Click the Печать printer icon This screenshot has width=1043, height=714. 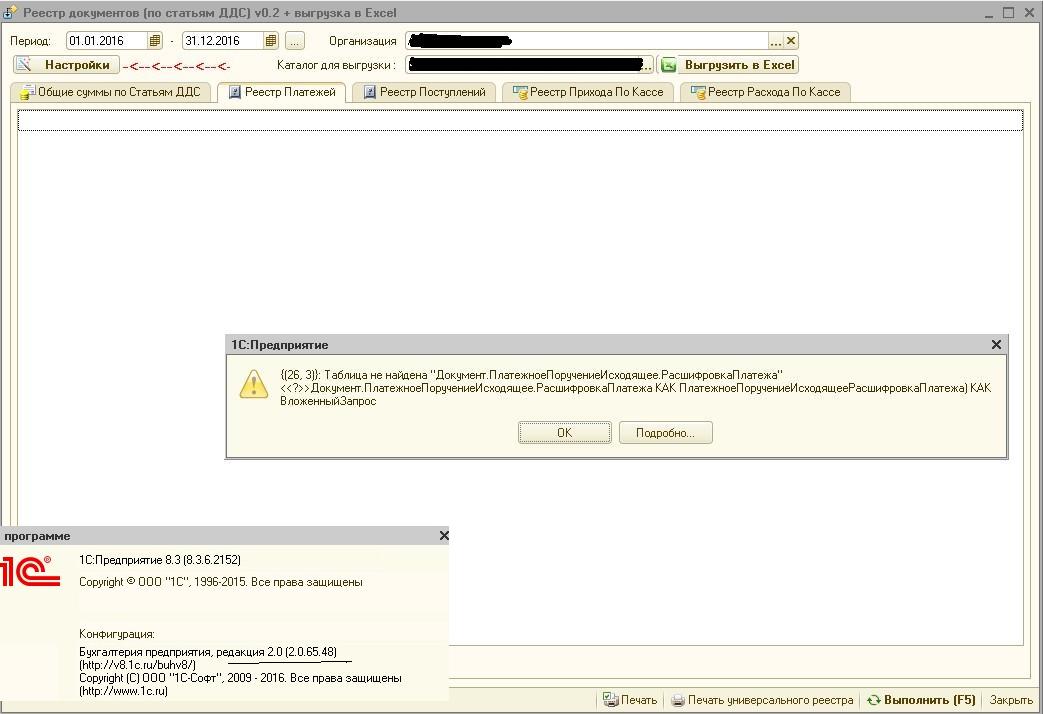[x=610, y=699]
